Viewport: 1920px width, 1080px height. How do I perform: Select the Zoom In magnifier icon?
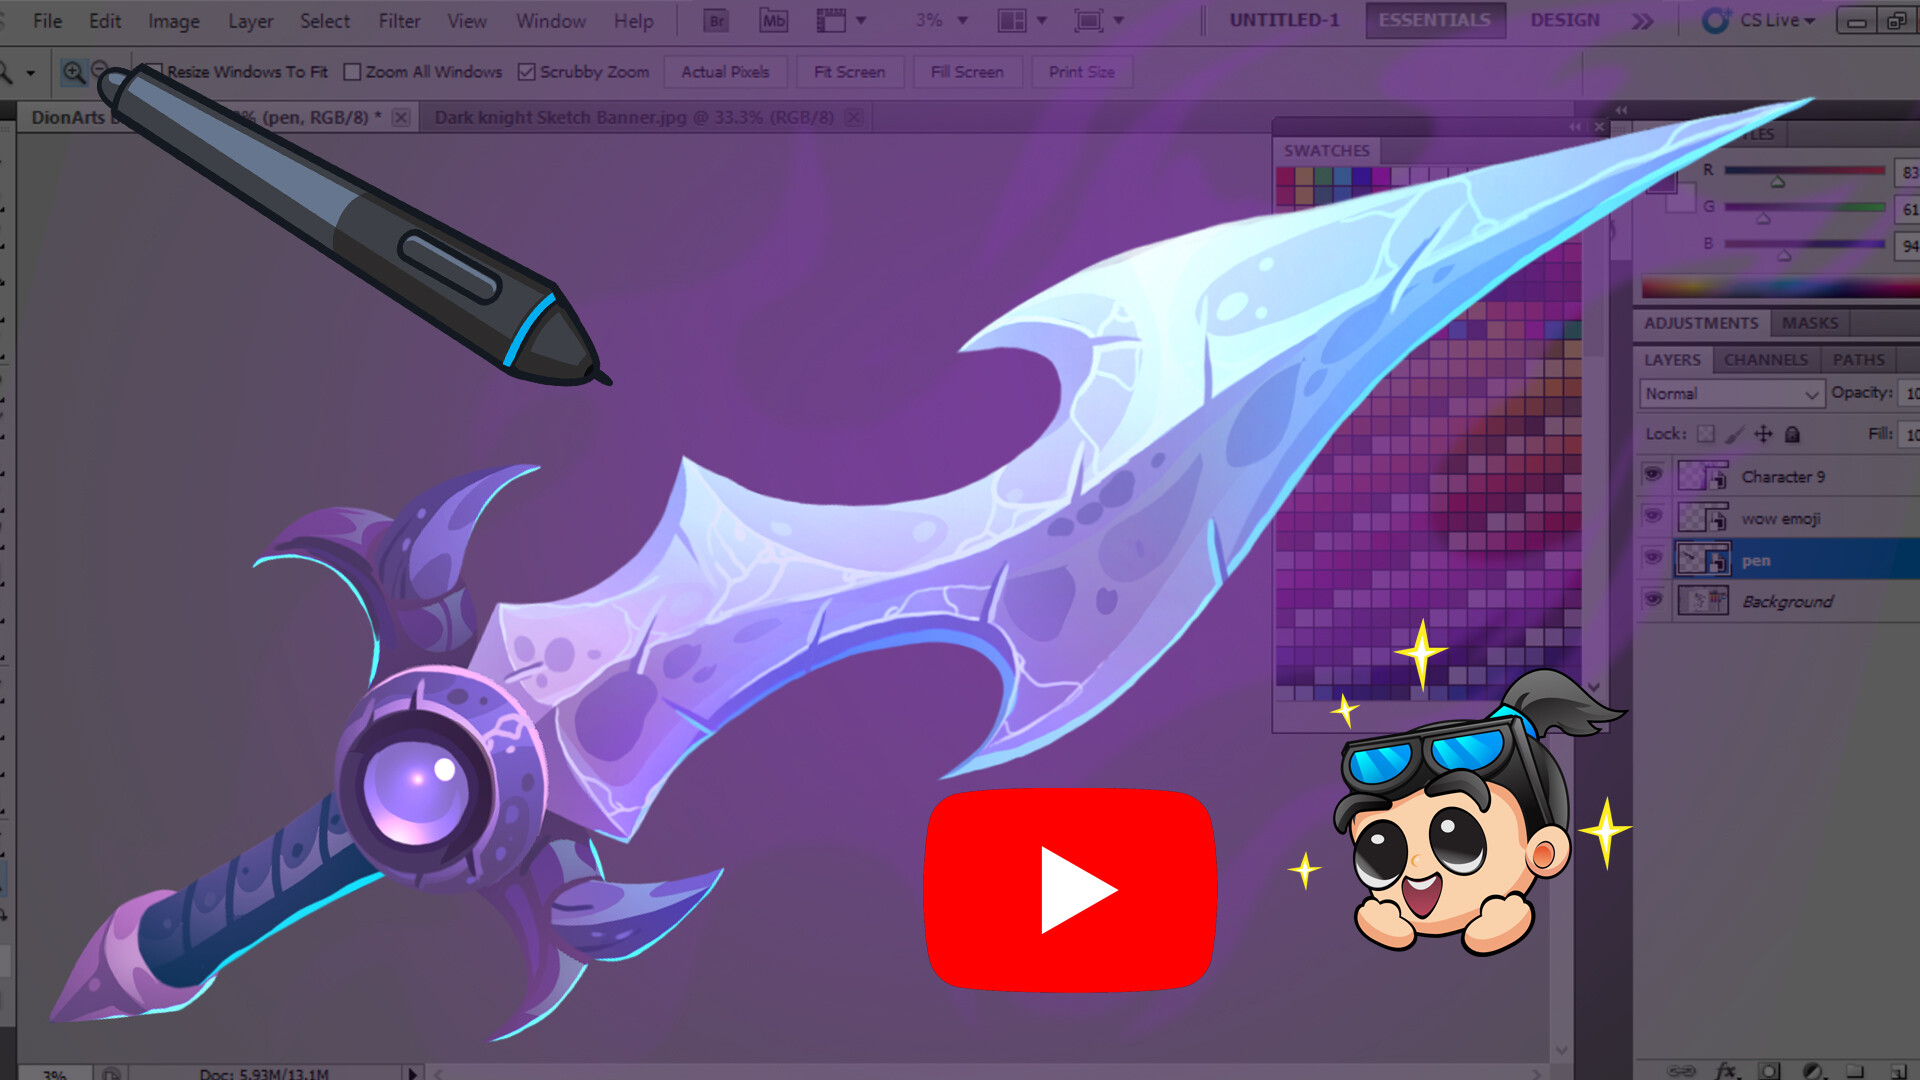[74, 71]
